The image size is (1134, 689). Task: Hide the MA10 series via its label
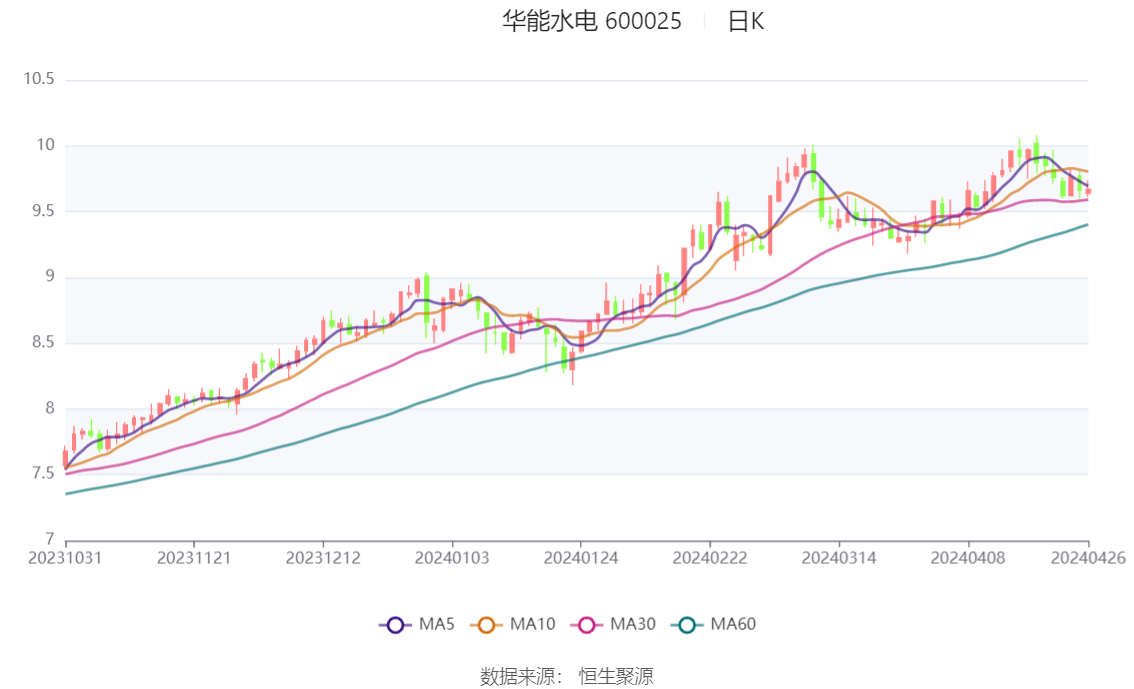[532, 624]
